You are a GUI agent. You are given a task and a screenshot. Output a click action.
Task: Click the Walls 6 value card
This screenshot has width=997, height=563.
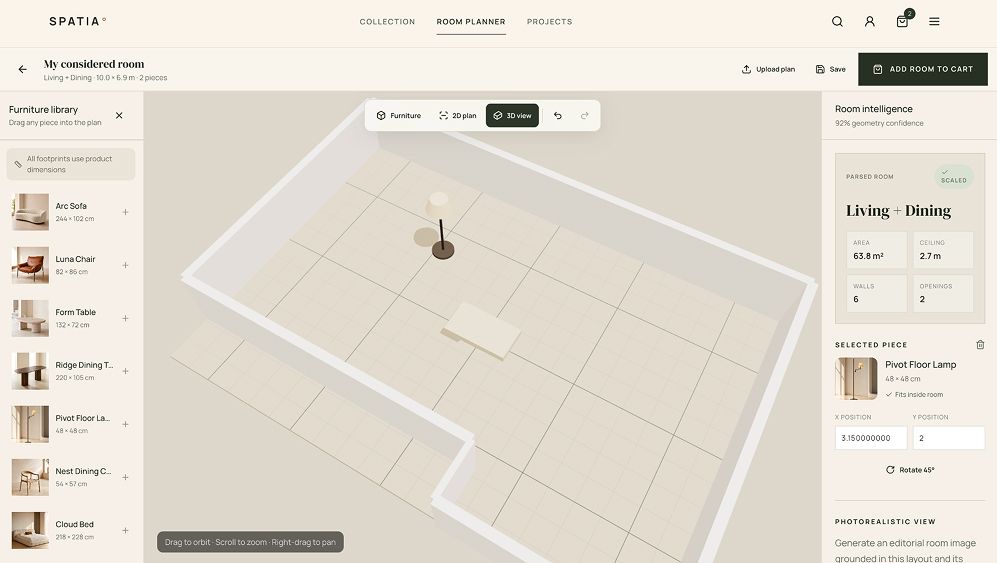[x=877, y=293]
